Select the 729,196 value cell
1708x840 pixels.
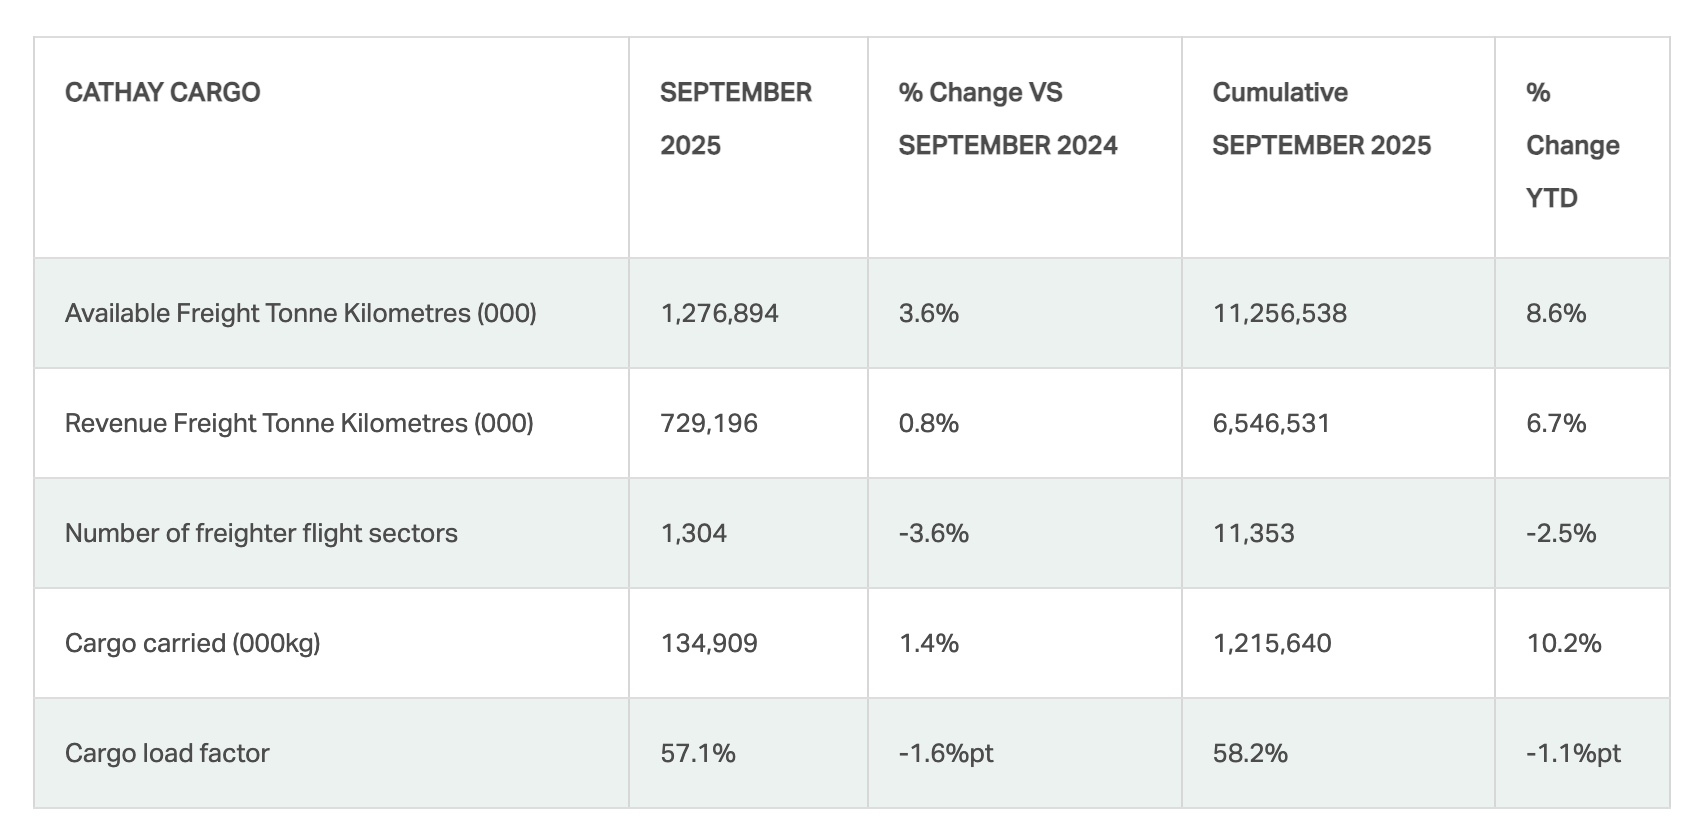point(709,423)
